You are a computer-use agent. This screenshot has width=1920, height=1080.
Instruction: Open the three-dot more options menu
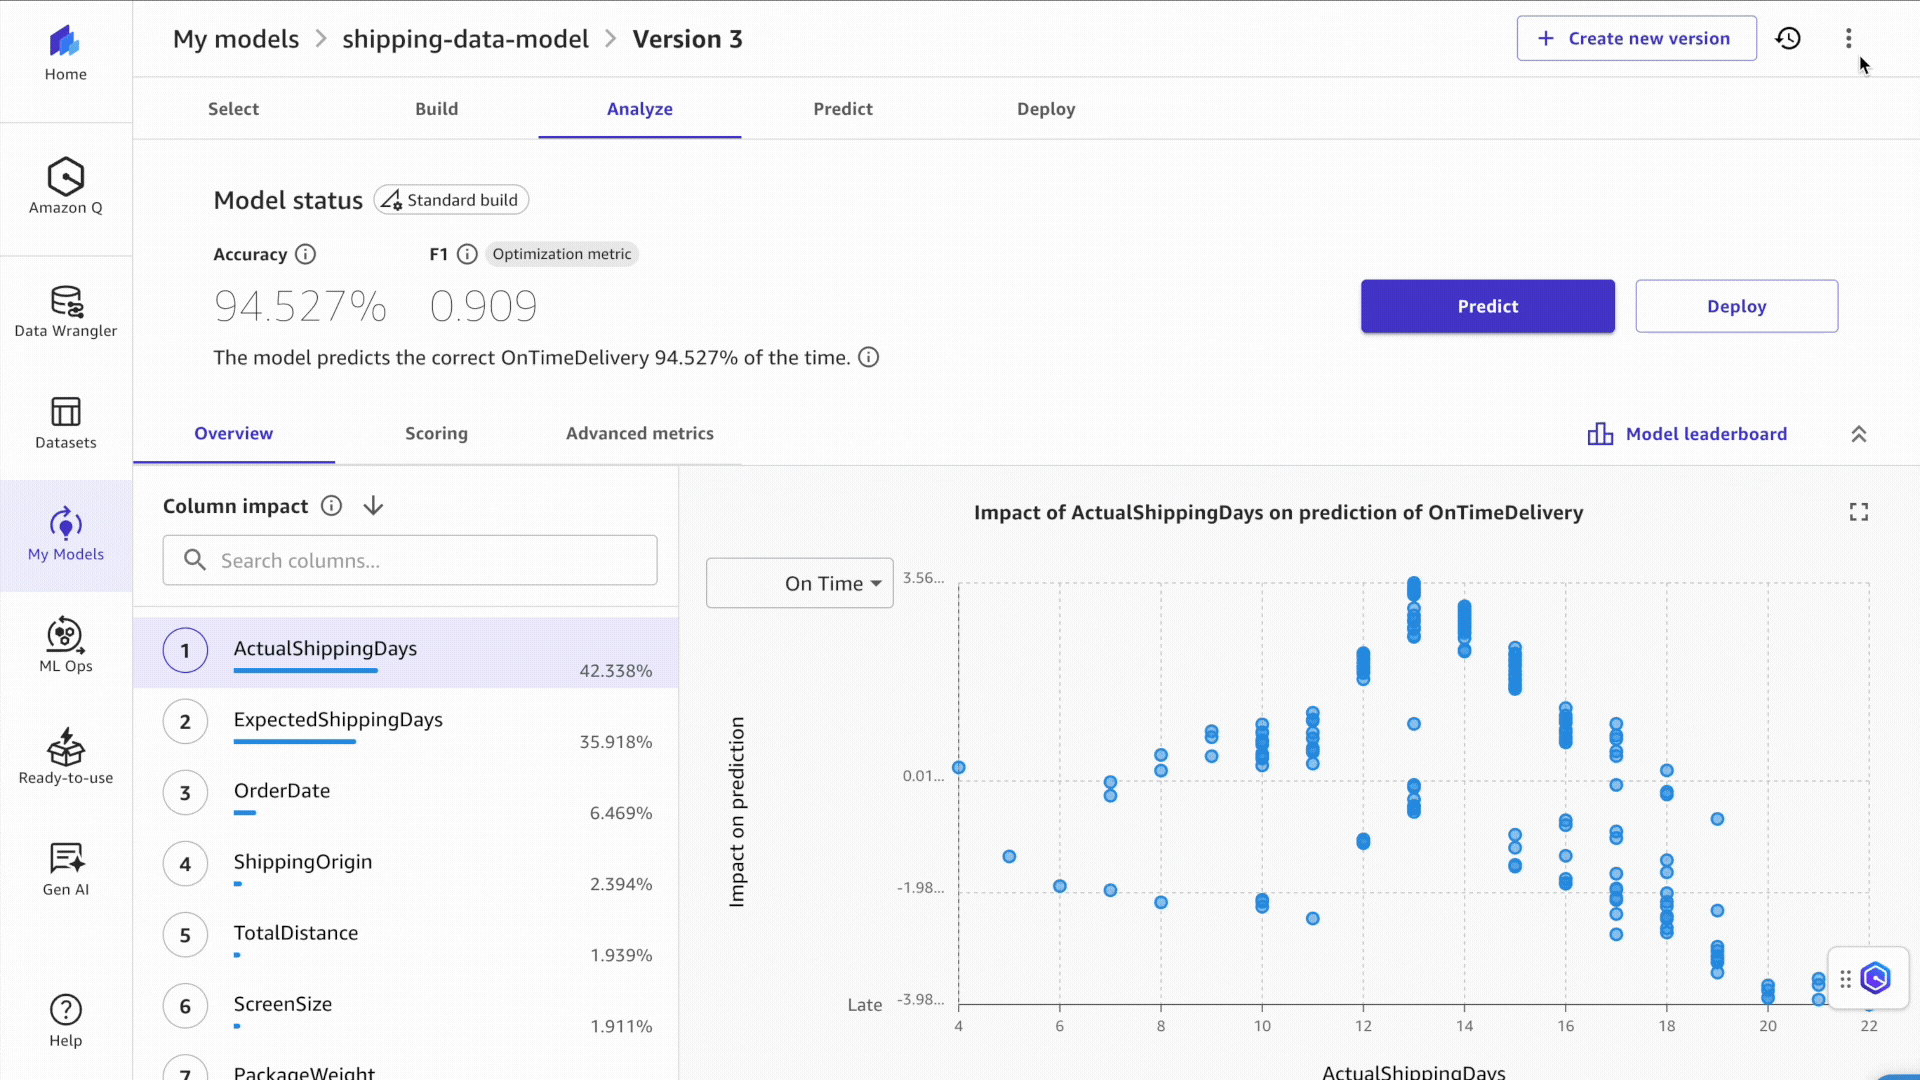(x=1848, y=38)
